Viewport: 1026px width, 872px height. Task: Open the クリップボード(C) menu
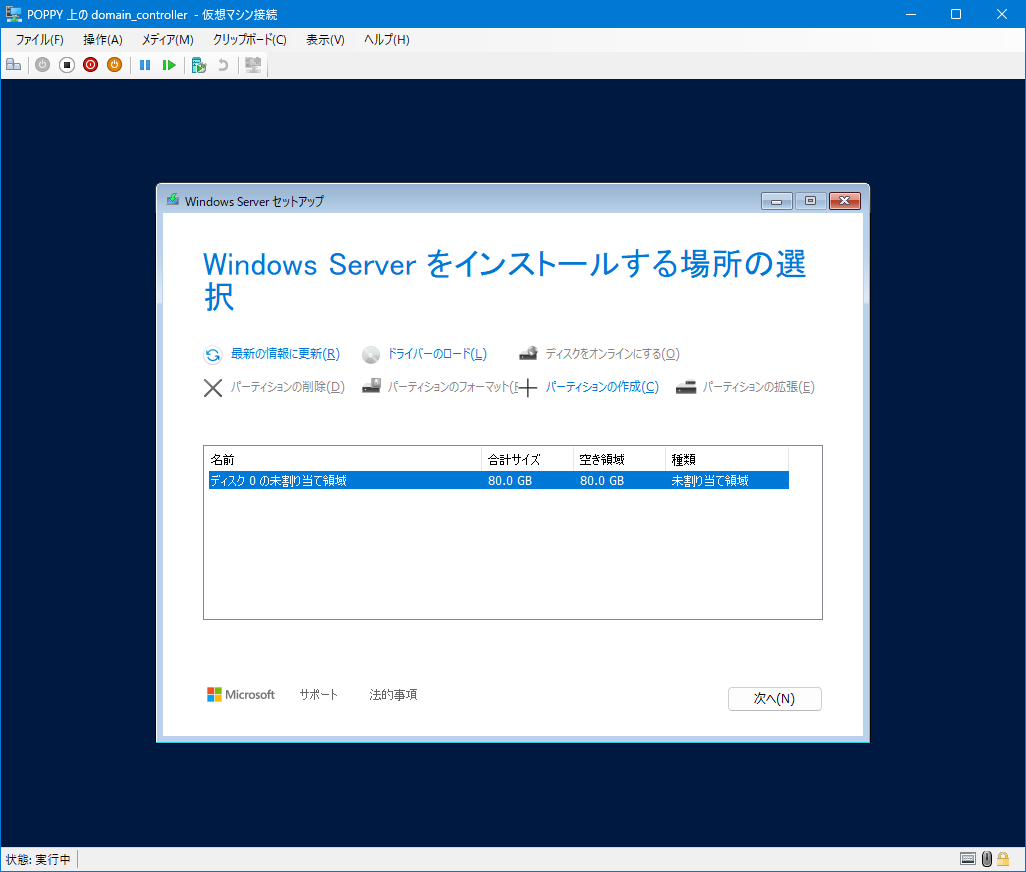[249, 40]
